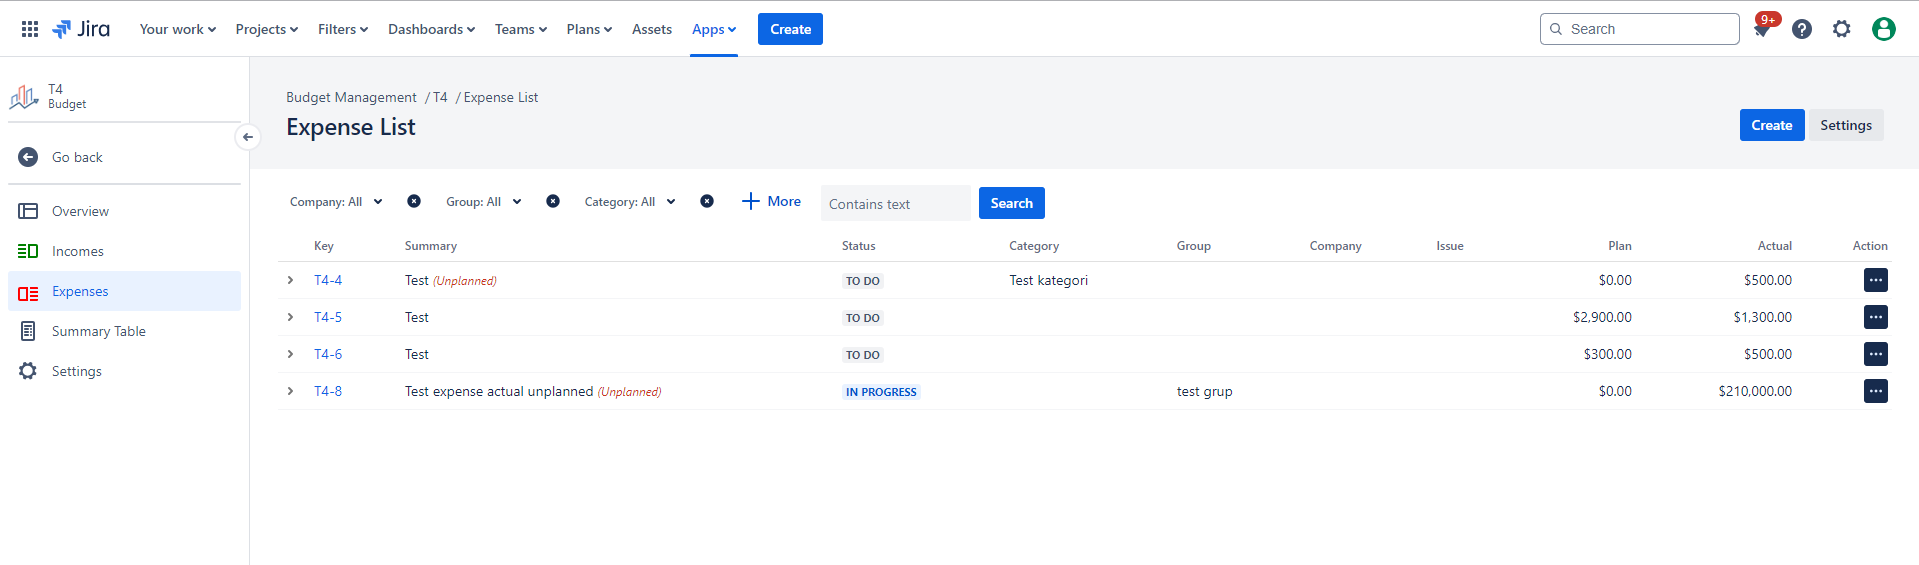Open Expense List Settings button
Viewport: 1919px width, 565px height.
(1846, 125)
